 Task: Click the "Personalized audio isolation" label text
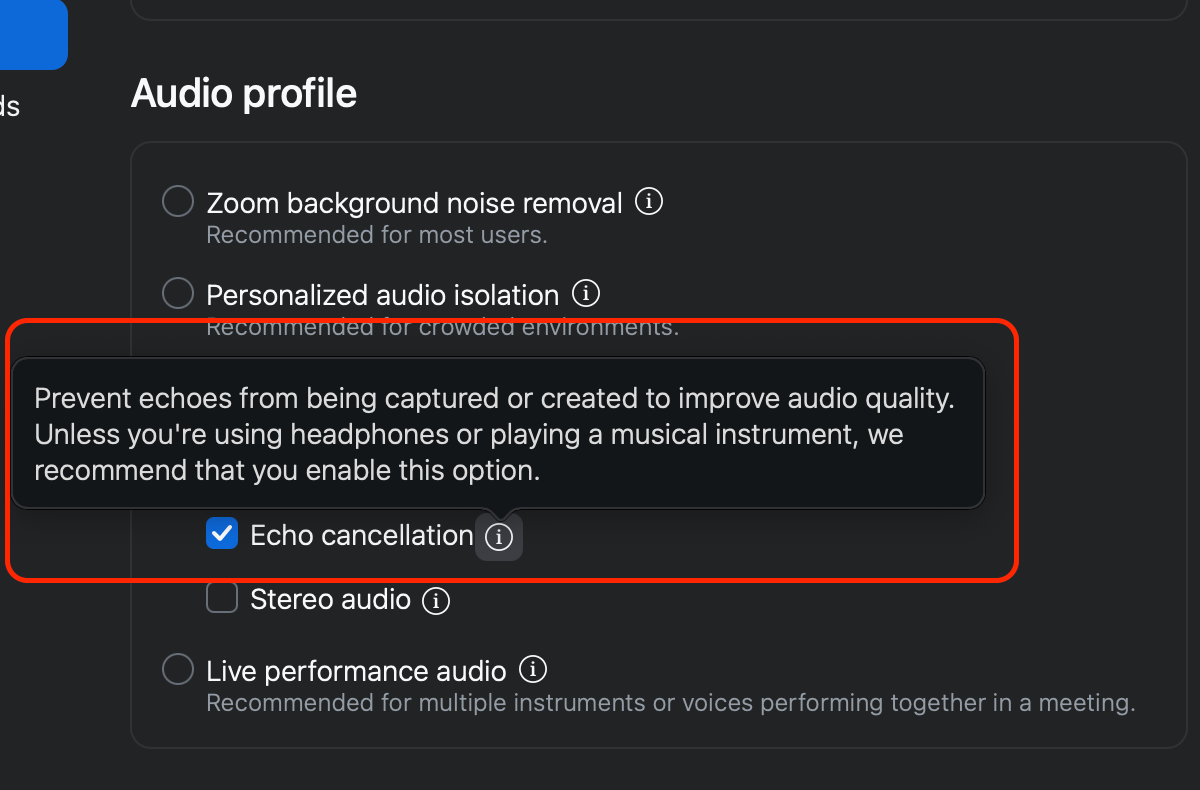click(x=382, y=296)
